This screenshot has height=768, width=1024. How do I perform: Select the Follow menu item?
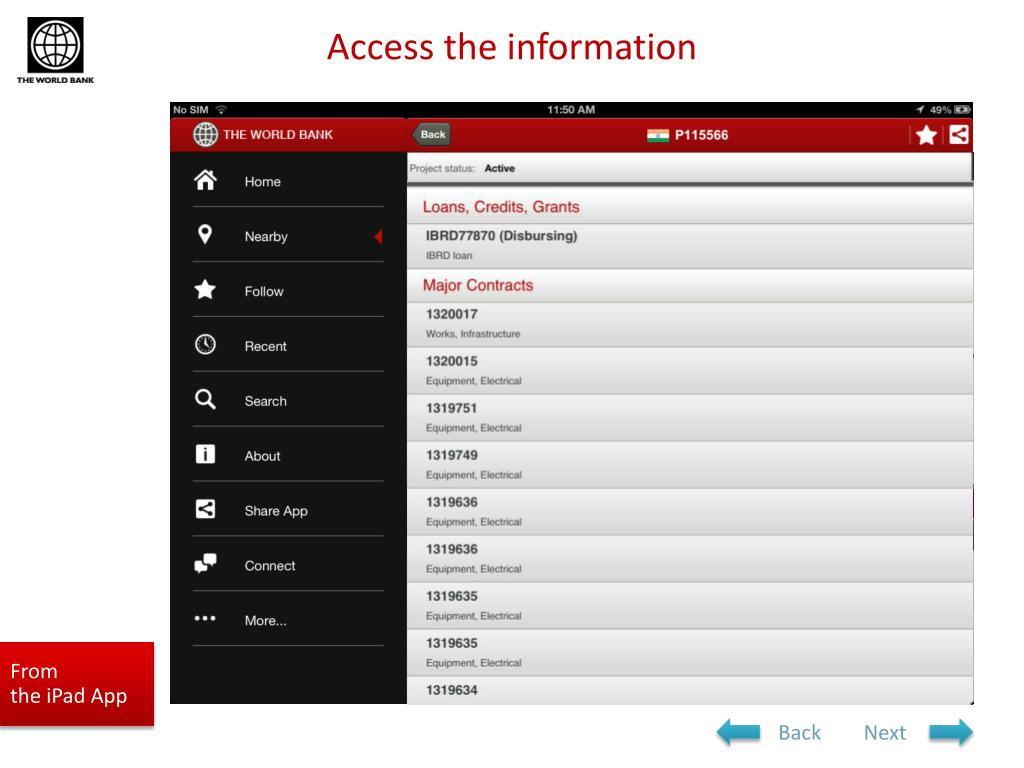[x=288, y=291]
